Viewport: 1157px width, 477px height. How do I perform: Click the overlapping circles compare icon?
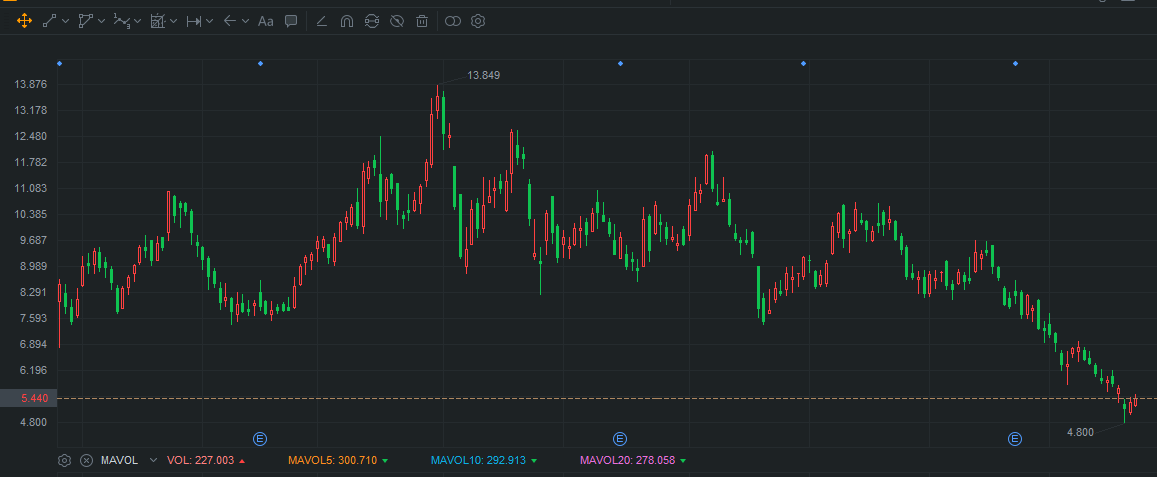[453, 21]
